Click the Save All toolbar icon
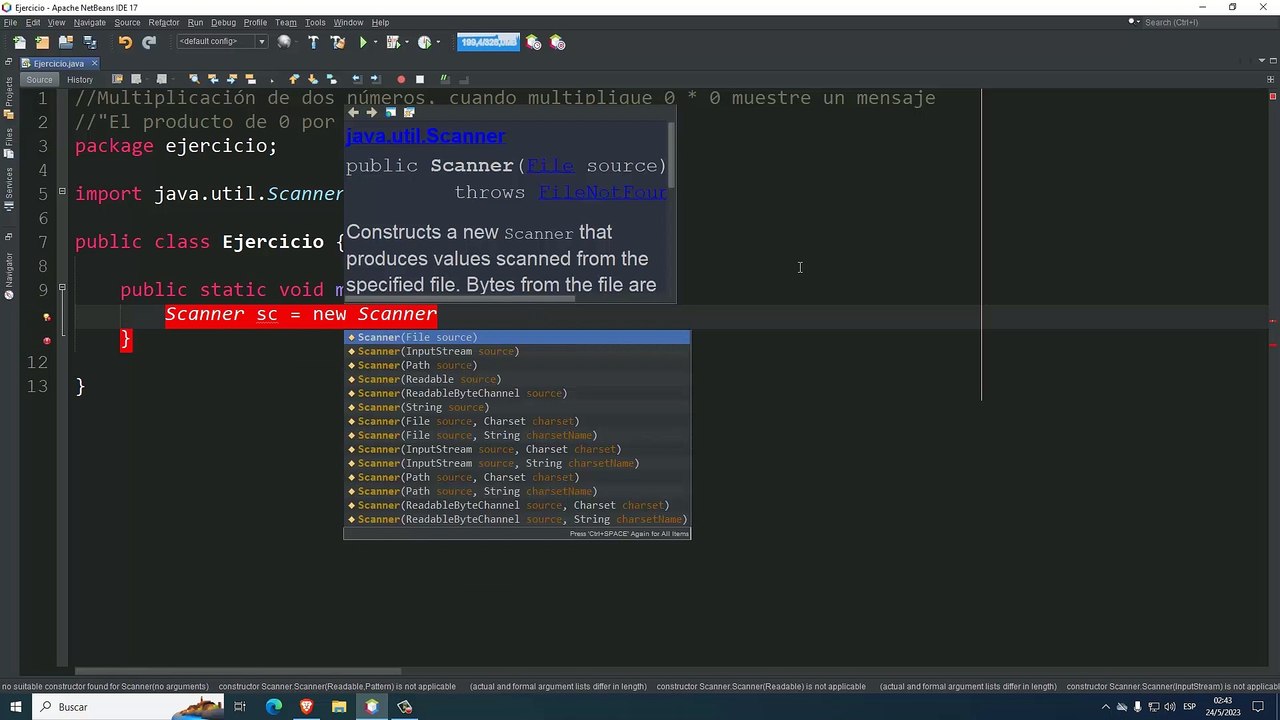The height and width of the screenshot is (720, 1280). [x=90, y=42]
